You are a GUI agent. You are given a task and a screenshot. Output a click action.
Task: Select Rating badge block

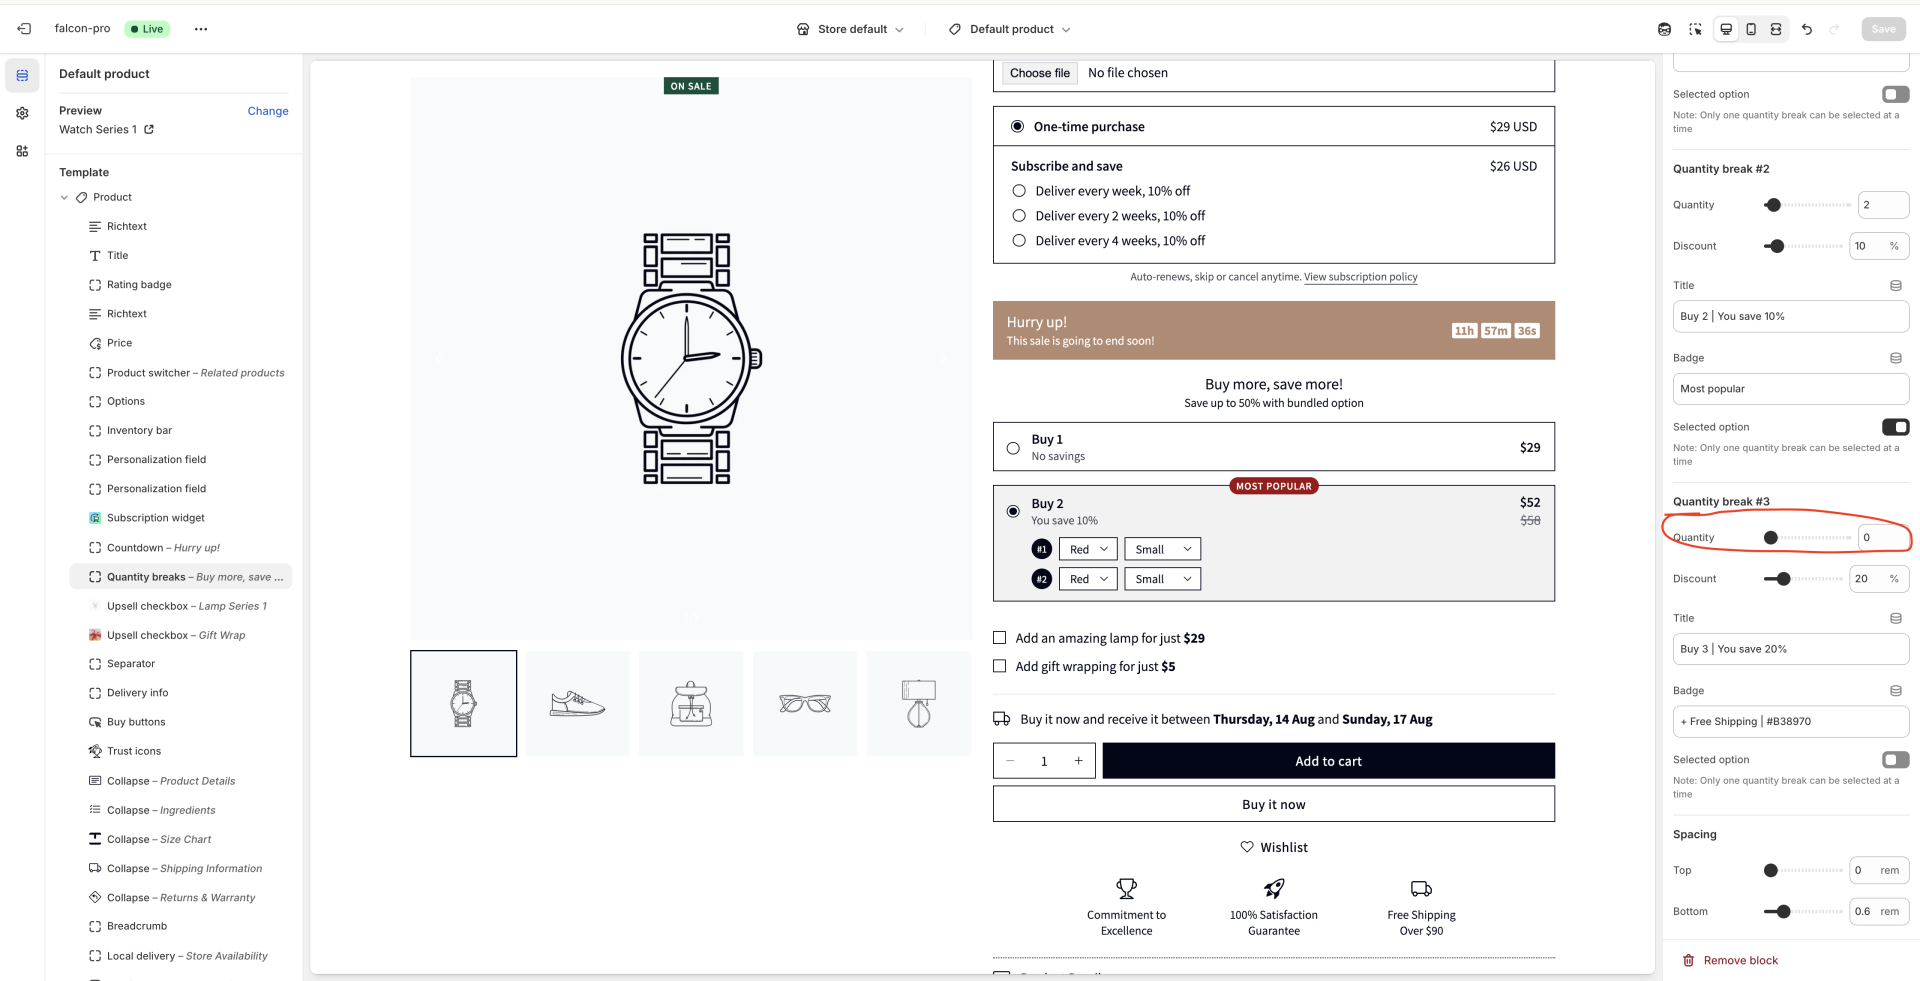tap(181, 285)
